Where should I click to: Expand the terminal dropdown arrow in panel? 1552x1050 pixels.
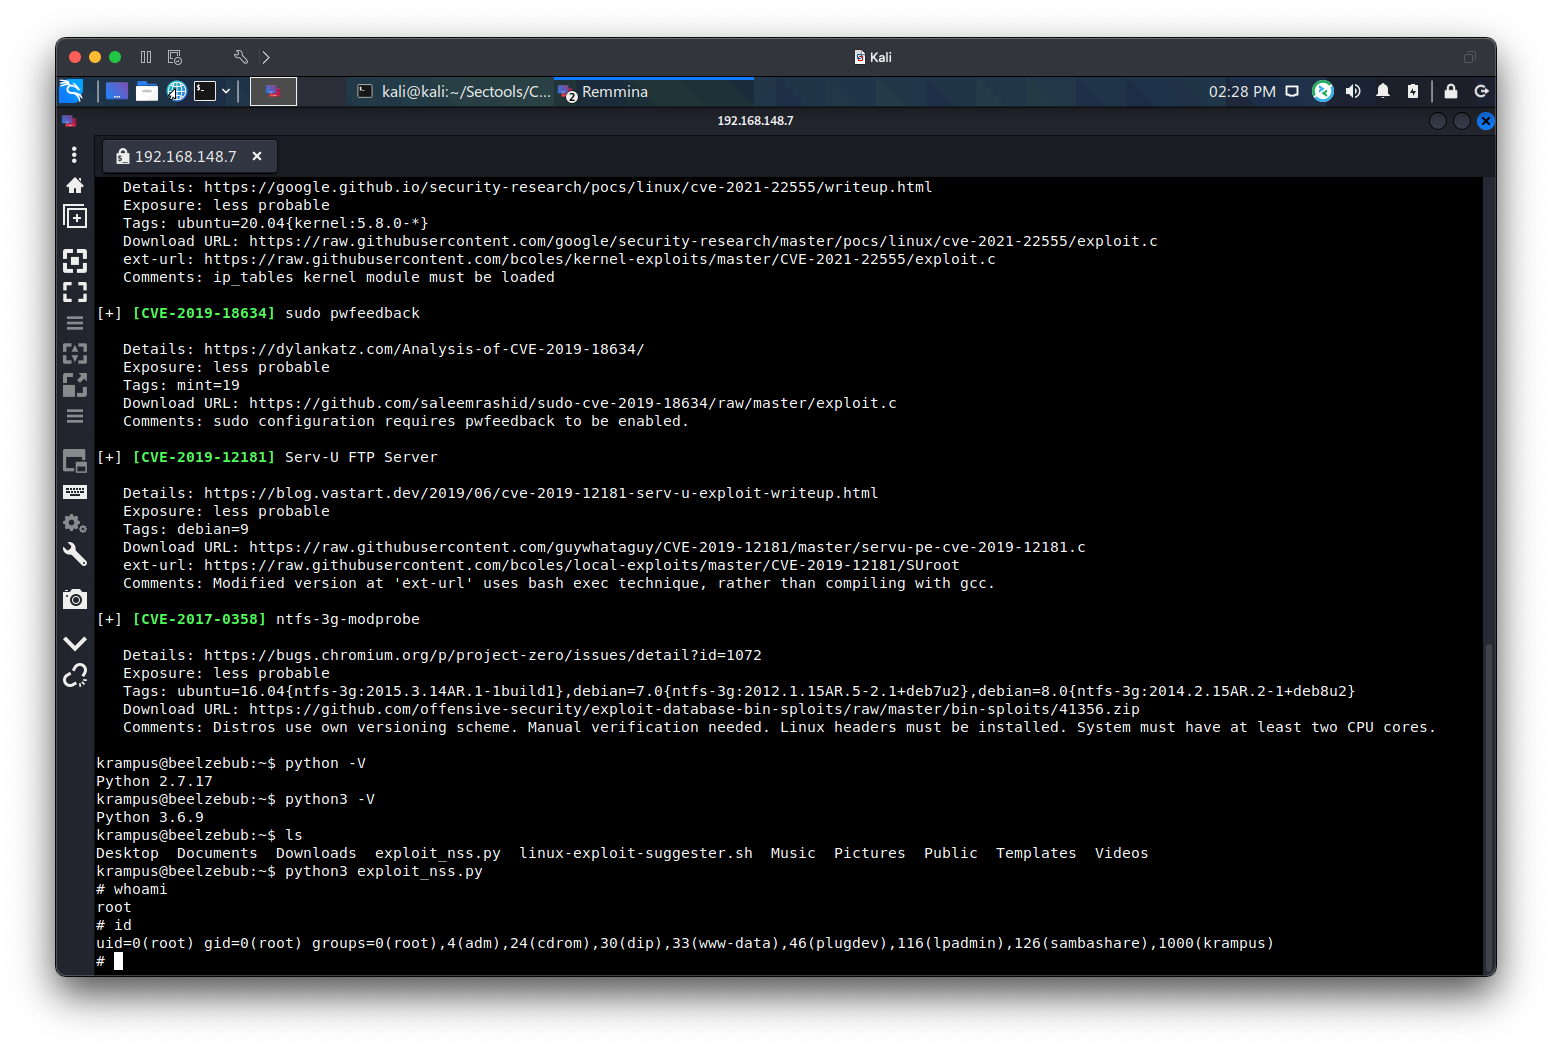[226, 91]
